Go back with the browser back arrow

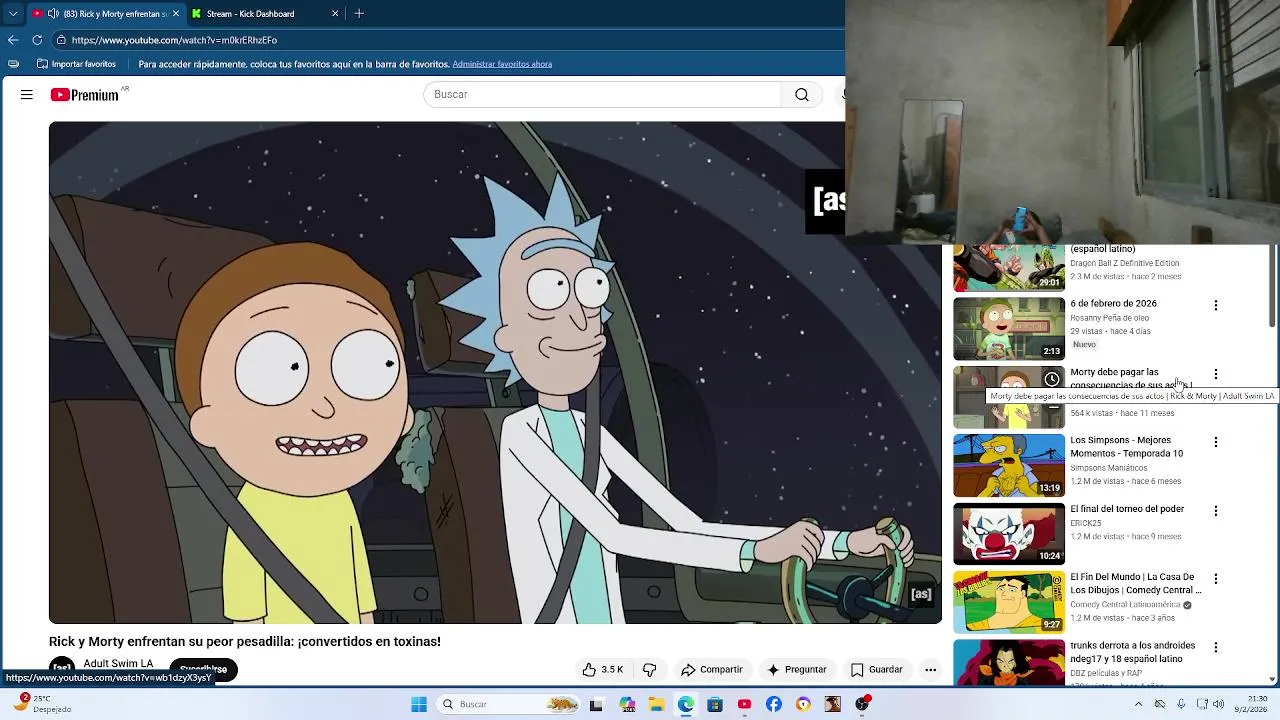click(x=13, y=40)
